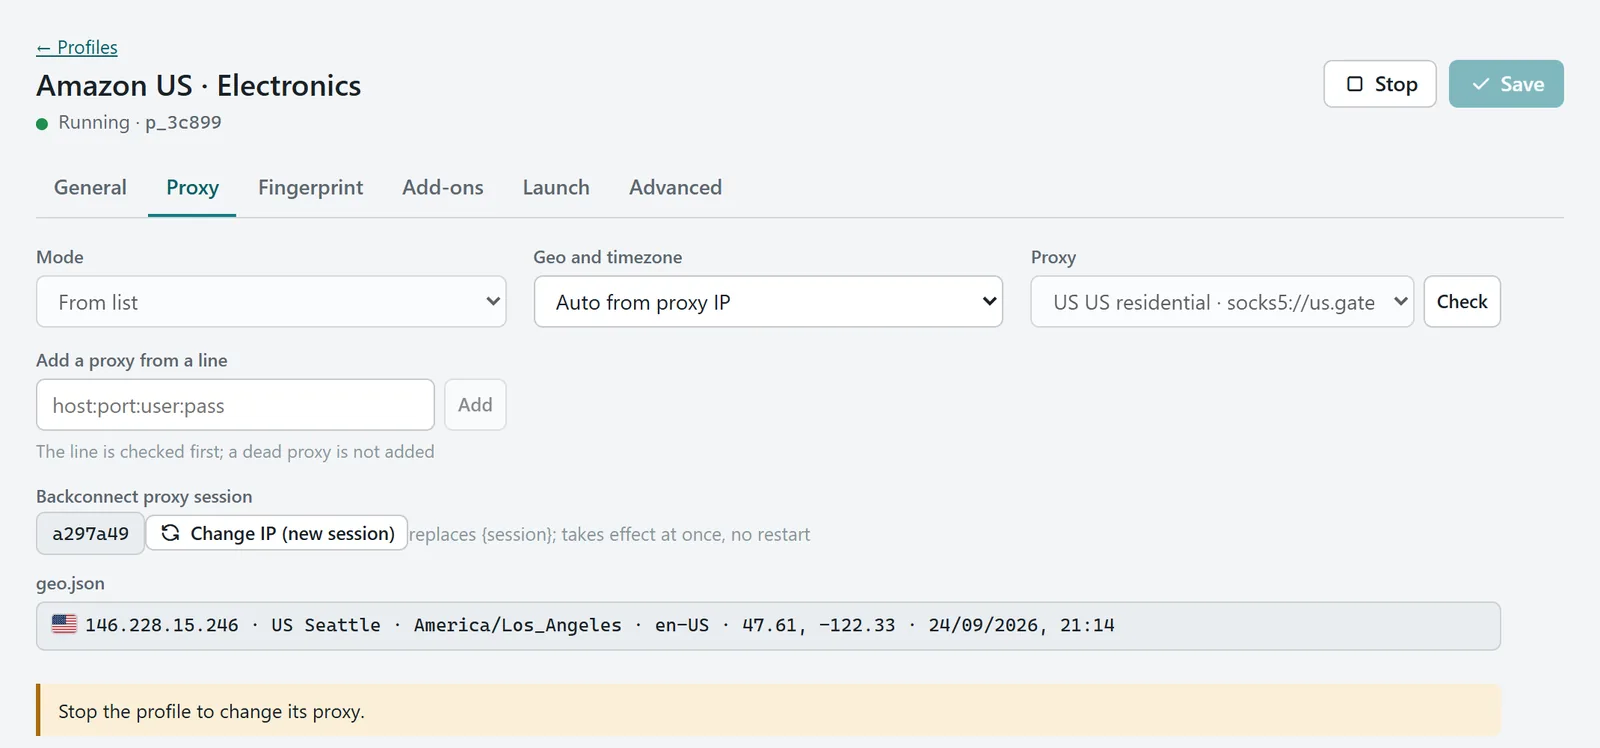Click the Stop button
This screenshot has width=1600, height=748.
(x=1380, y=84)
